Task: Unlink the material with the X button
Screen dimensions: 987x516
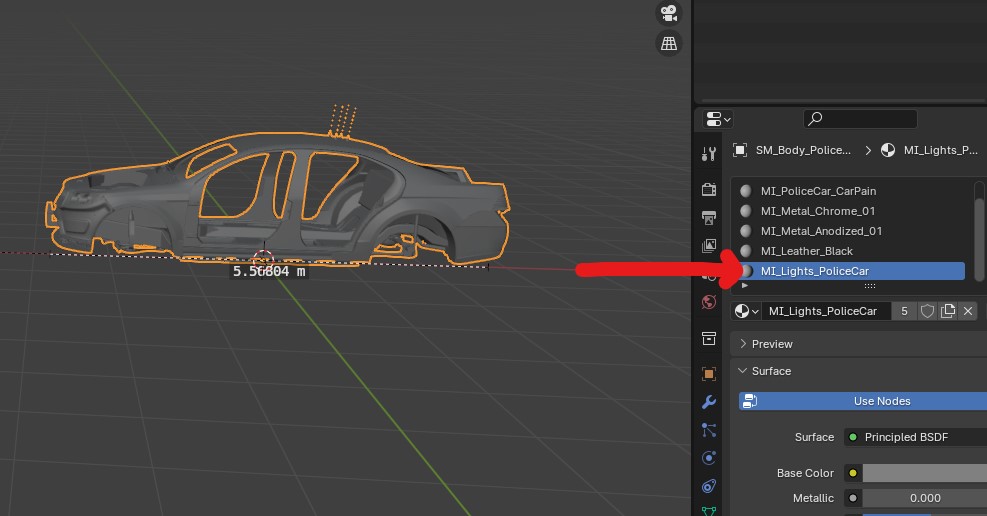Action: click(x=968, y=311)
